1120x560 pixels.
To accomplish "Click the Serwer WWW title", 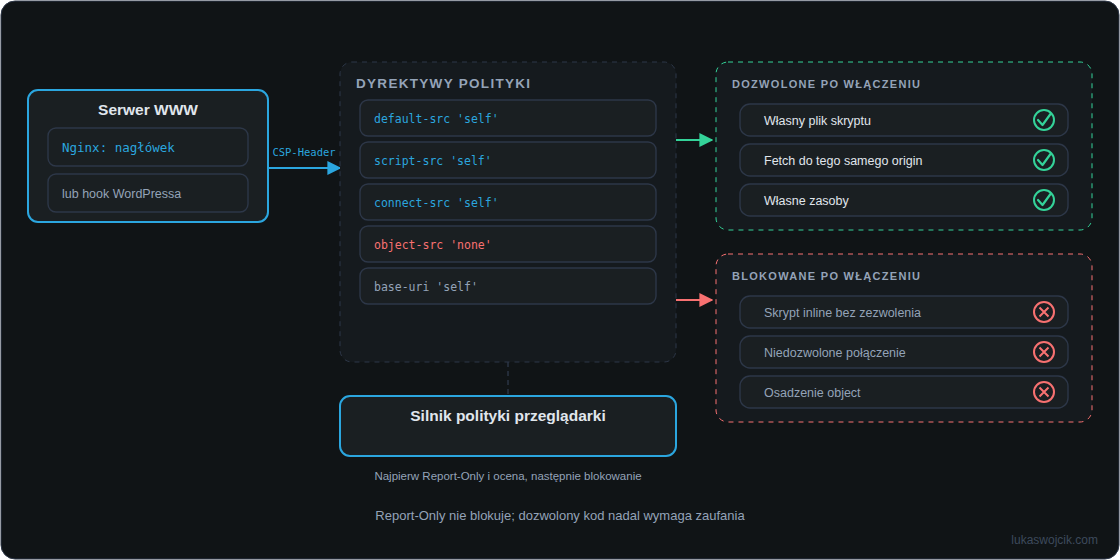I will pyautogui.click(x=148, y=110).
